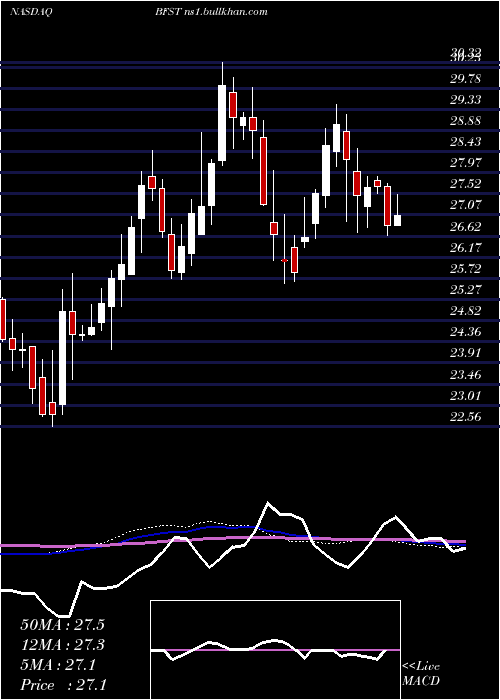Click the 29.33 price axis label

[466, 100]
